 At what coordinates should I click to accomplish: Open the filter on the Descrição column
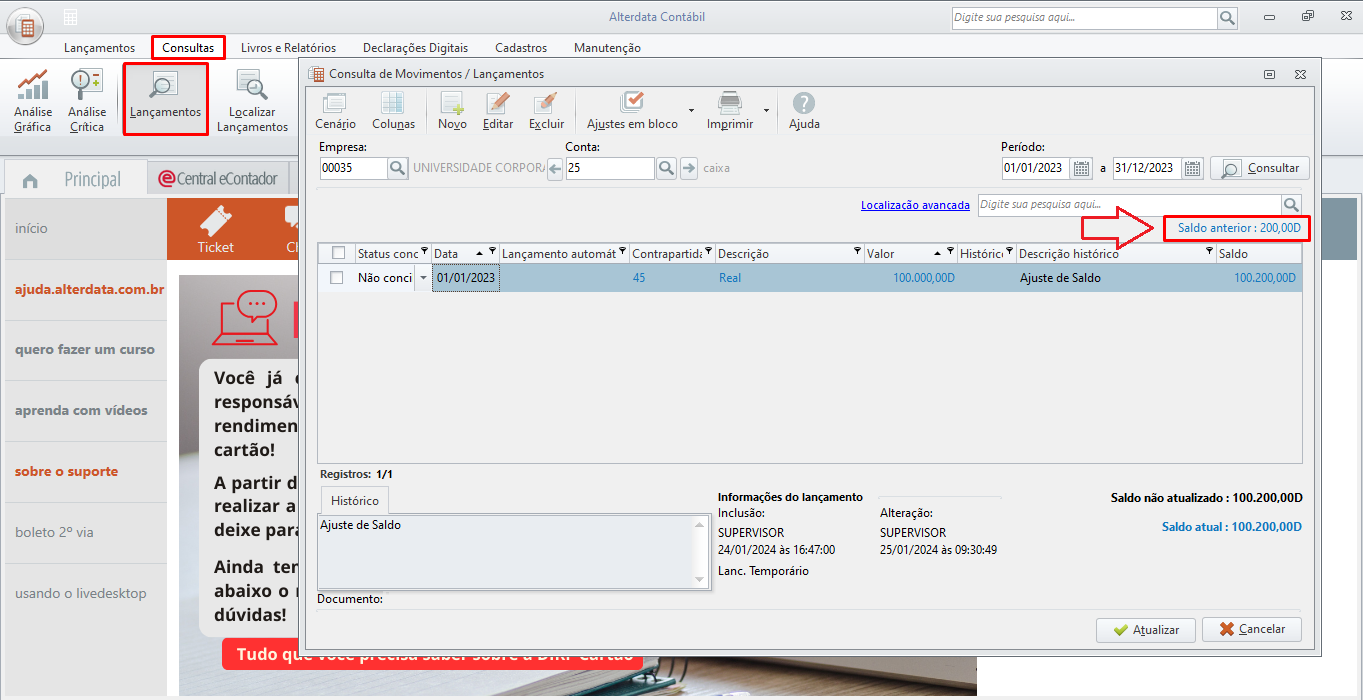857,251
